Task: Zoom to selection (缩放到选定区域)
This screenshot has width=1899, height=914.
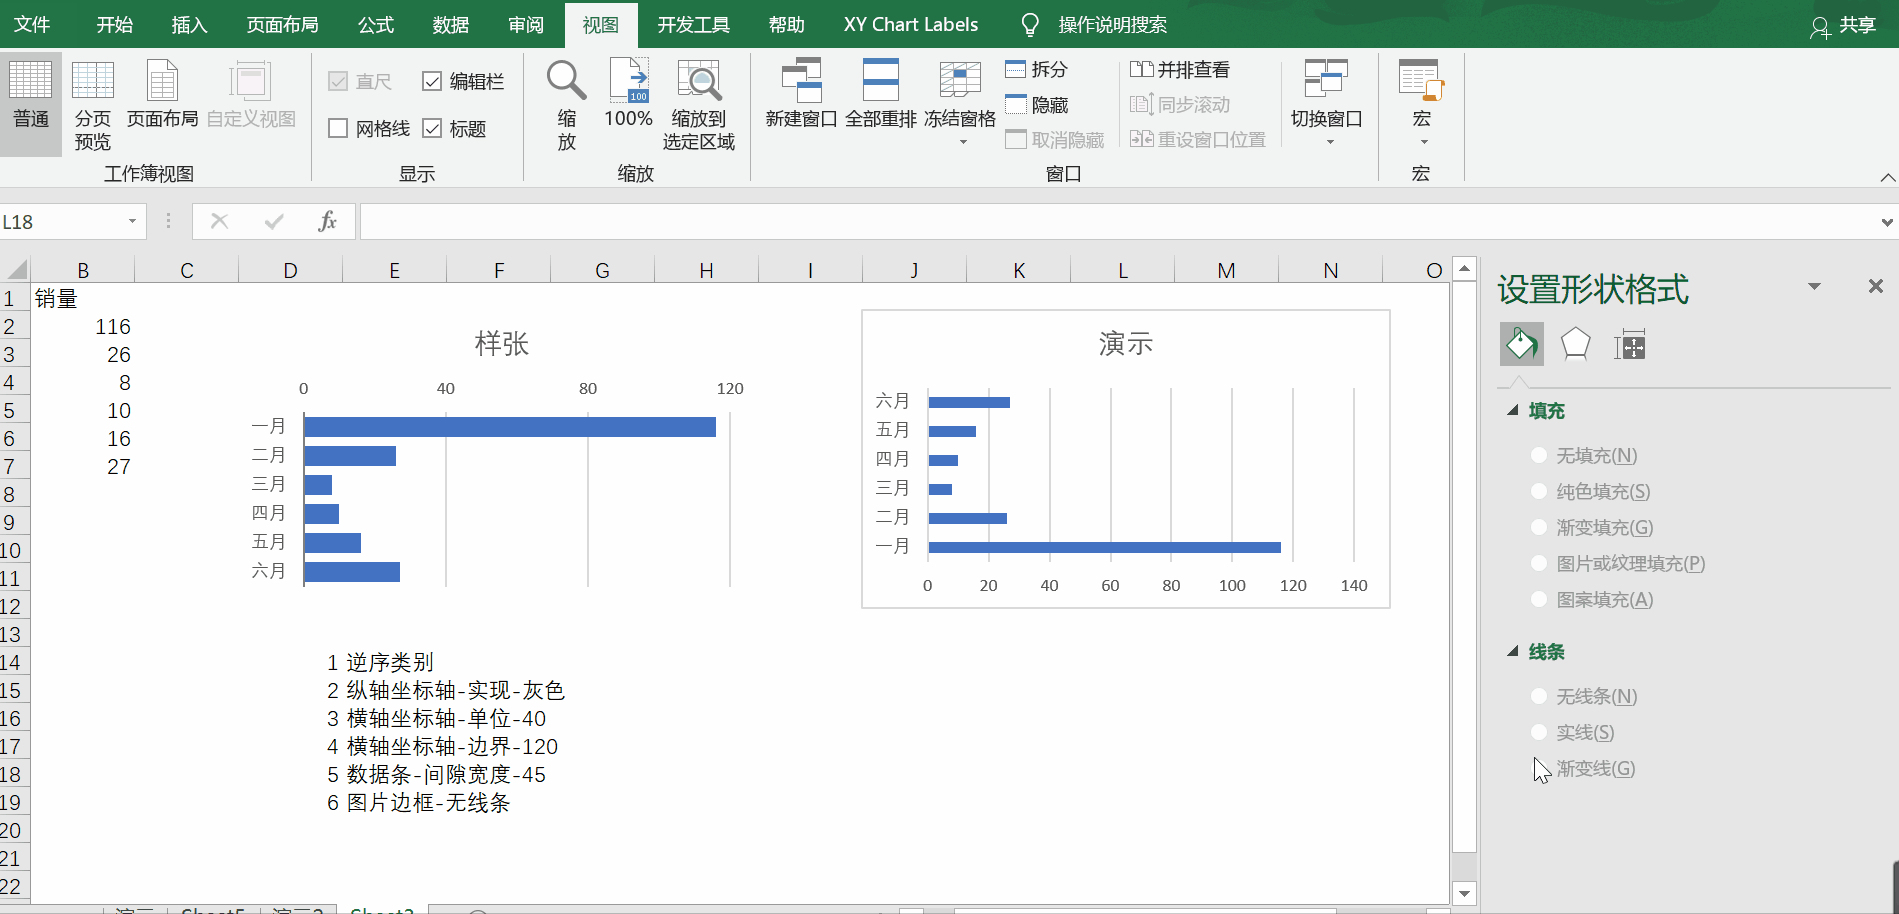Action: point(698,103)
